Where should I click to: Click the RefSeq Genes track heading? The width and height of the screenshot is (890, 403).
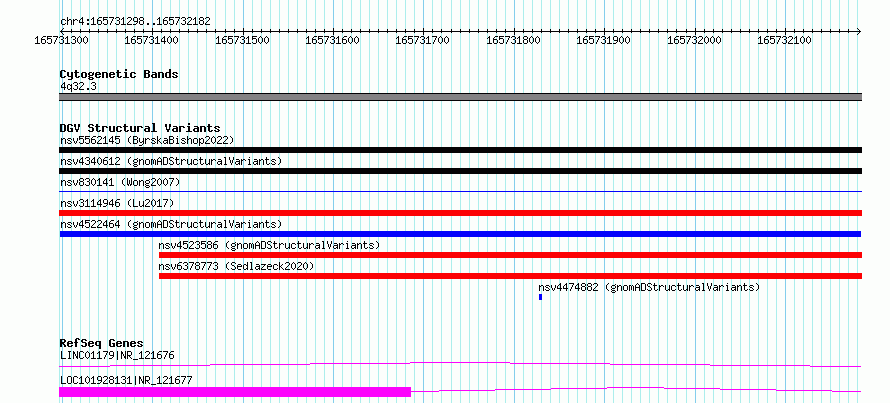(102, 343)
